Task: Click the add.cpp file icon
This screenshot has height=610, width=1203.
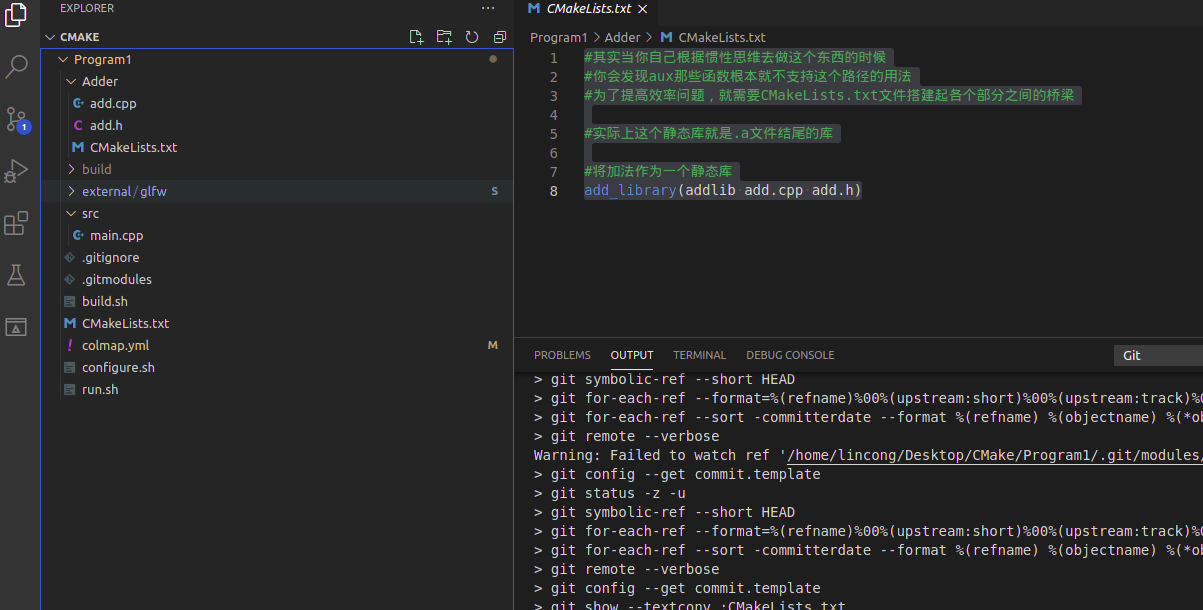Action: [x=78, y=103]
